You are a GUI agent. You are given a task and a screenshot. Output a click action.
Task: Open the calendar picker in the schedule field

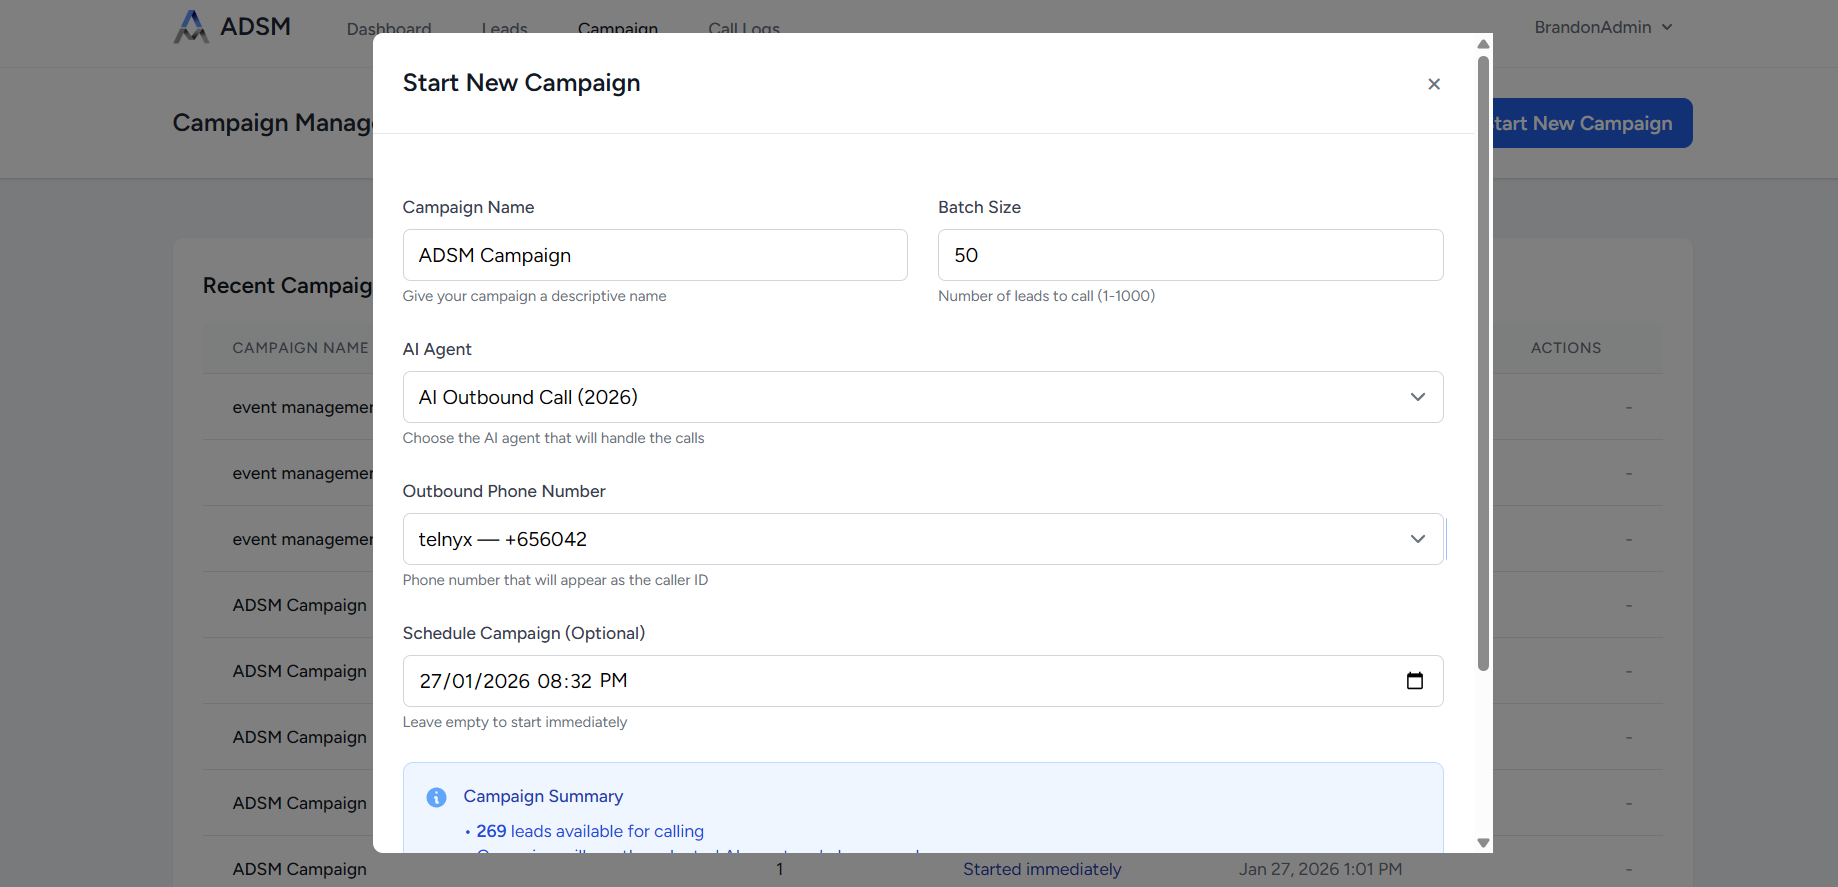coord(1415,681)
